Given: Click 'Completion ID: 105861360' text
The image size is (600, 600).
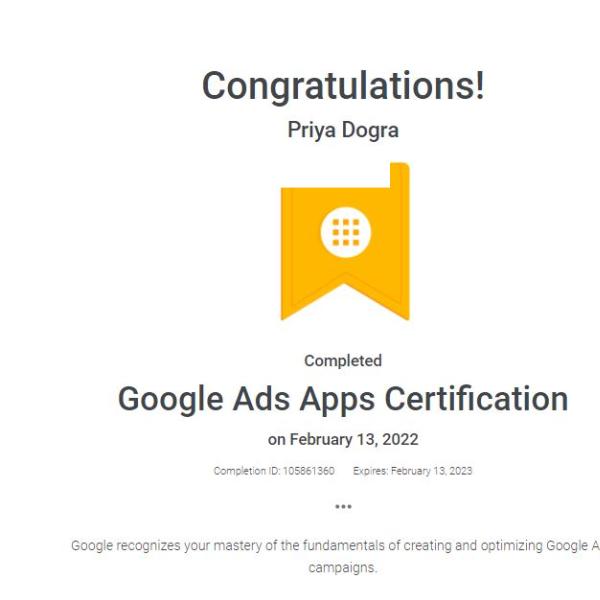Looking at the screenshot, I should [x=274, y=471].
